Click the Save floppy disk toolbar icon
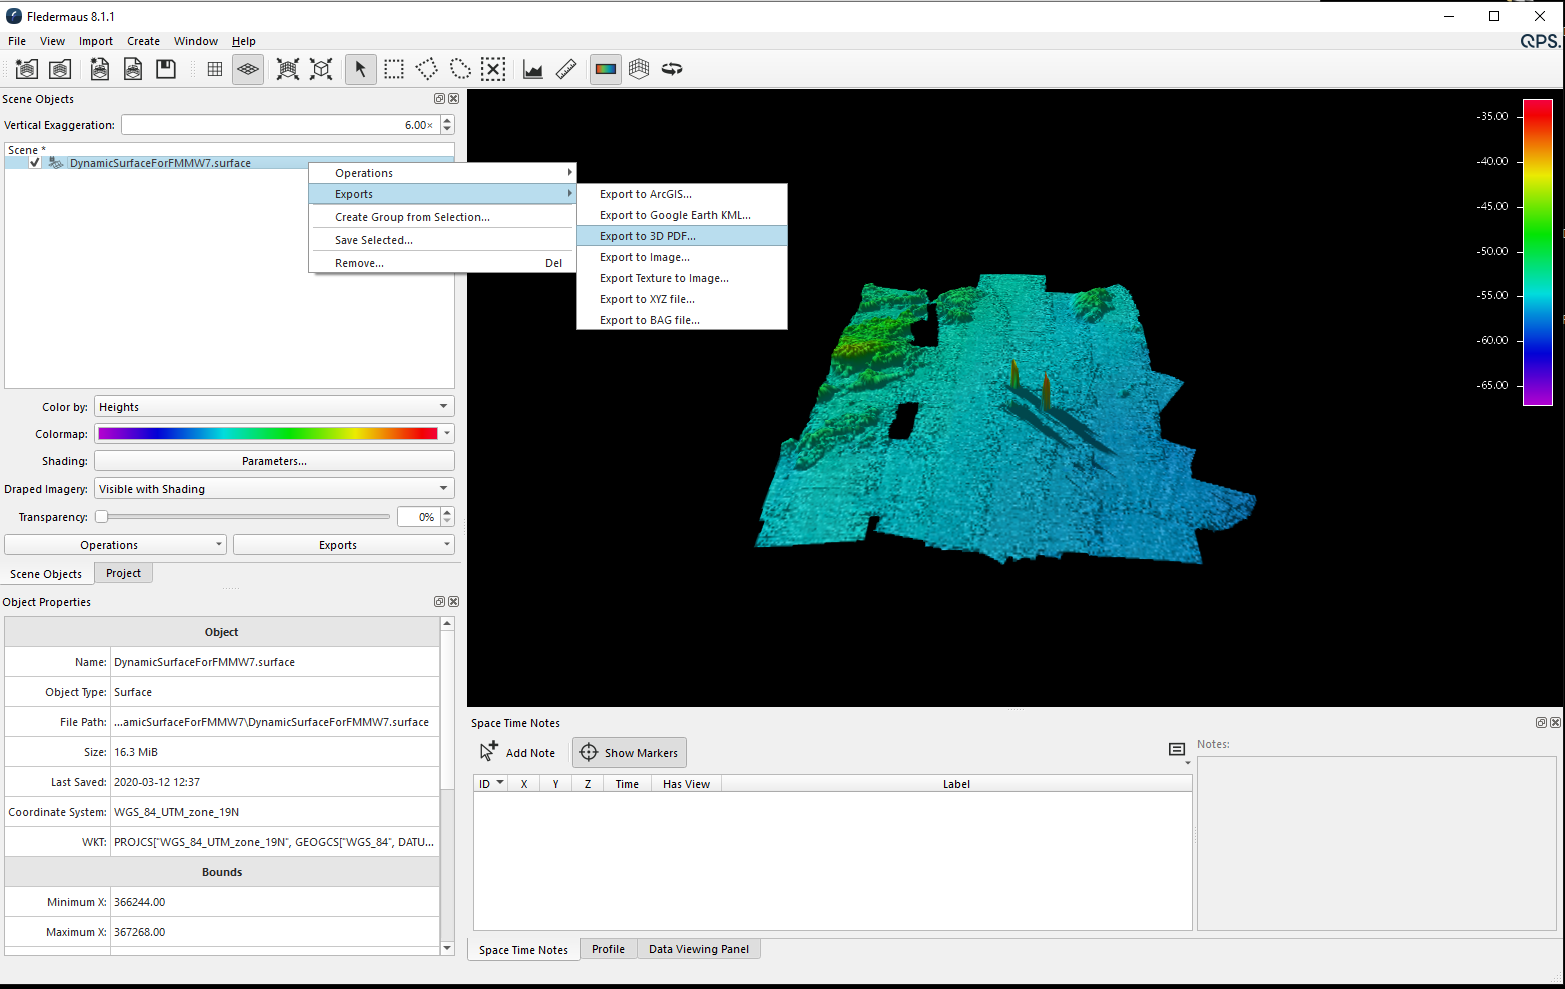This screenshot has height=989, width=1565. coord(166,69)
